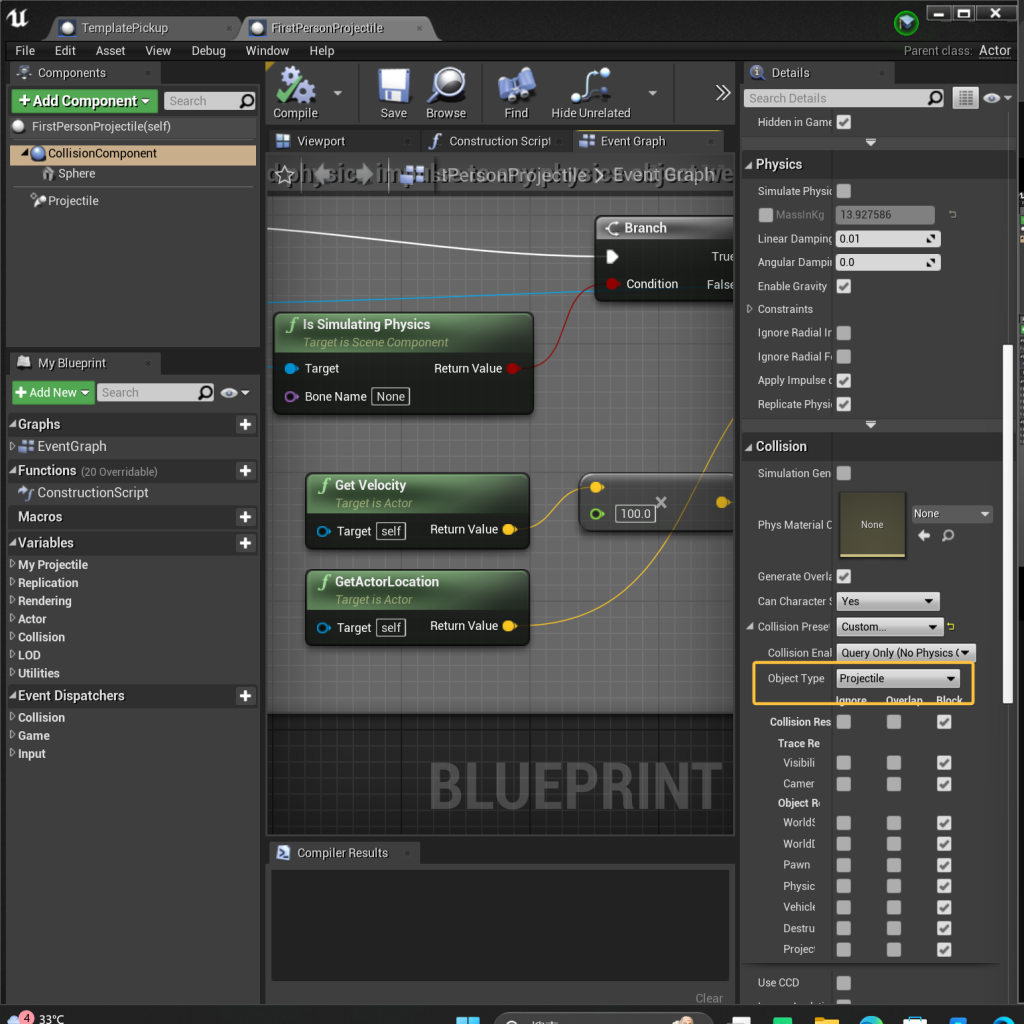Collapse the Physics section
The image size is (1024, 1024).
[749, 165]
